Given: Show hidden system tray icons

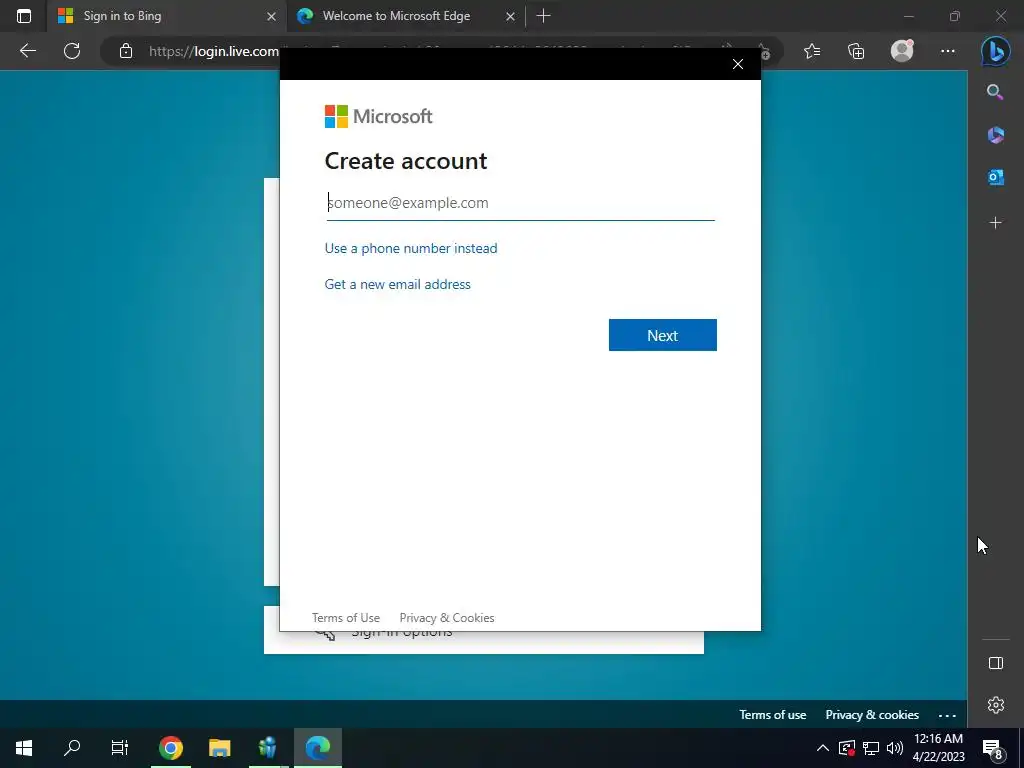Looking at the screenshot, I should (823, 748).
